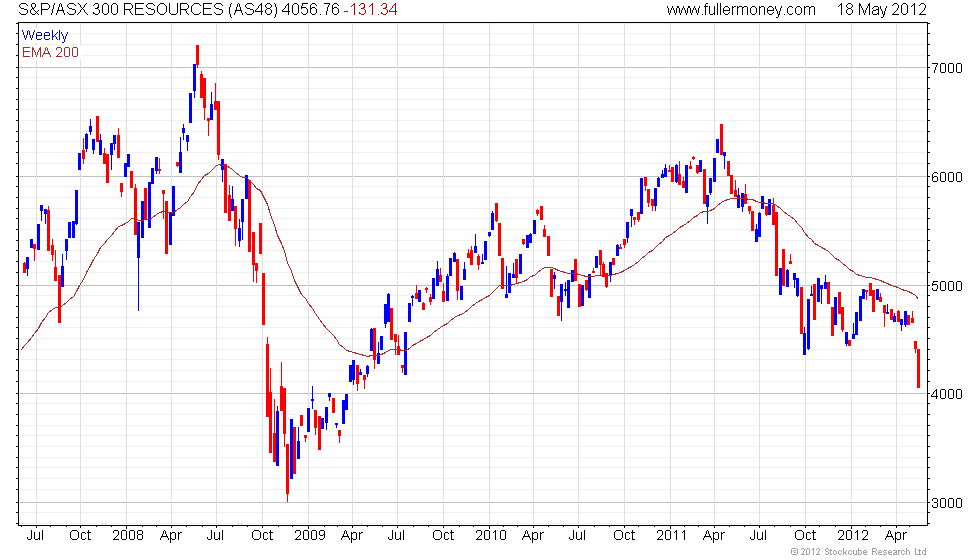Screen dimensions: 980x560
Task: Select the index value 4056.76
Action: pos(311,9)
